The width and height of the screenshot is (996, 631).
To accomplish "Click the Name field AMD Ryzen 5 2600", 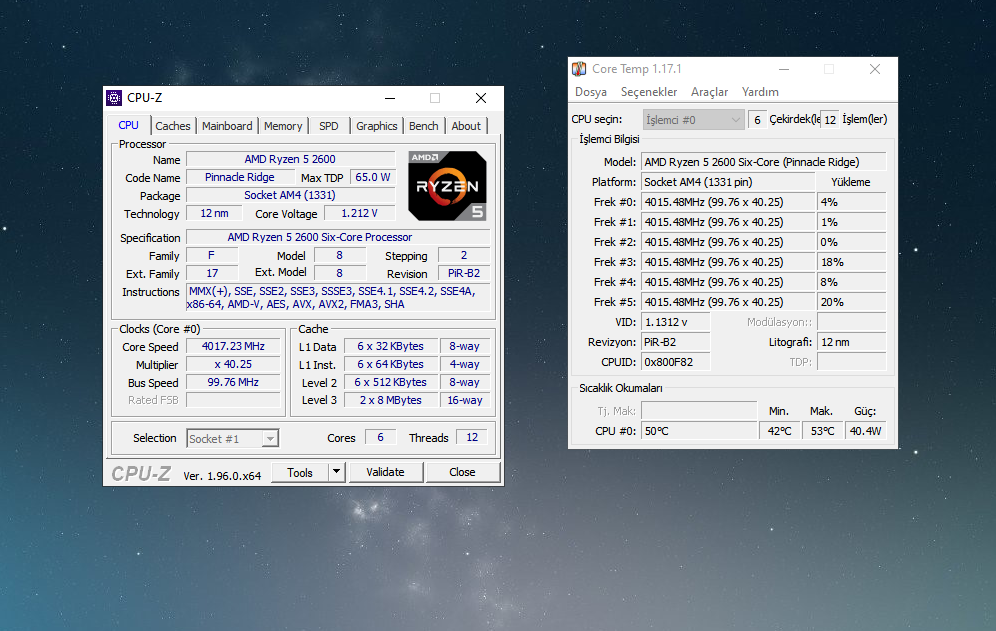I will pos(290,159).
